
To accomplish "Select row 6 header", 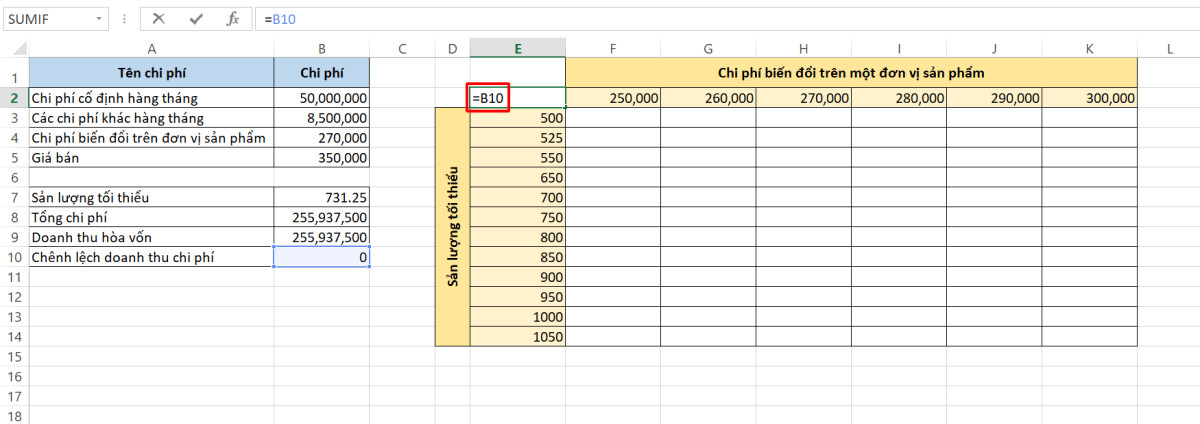I will (x=14, y=177).
